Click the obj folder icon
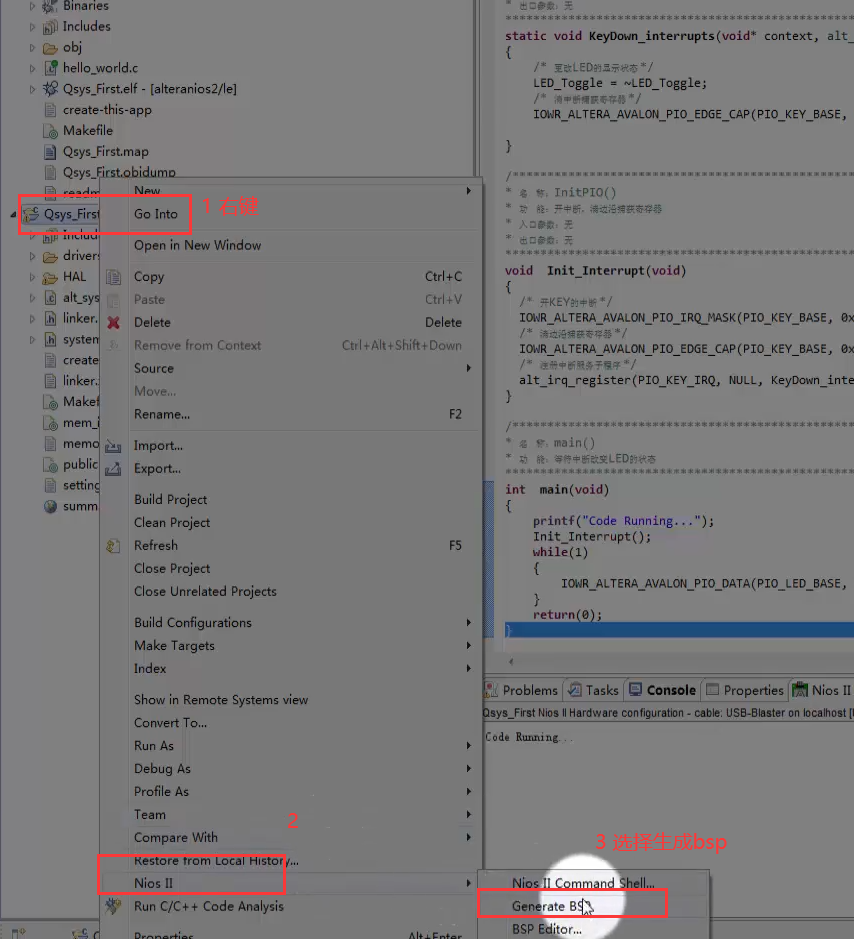Viewport: 854px width, 939px height. 50,48
